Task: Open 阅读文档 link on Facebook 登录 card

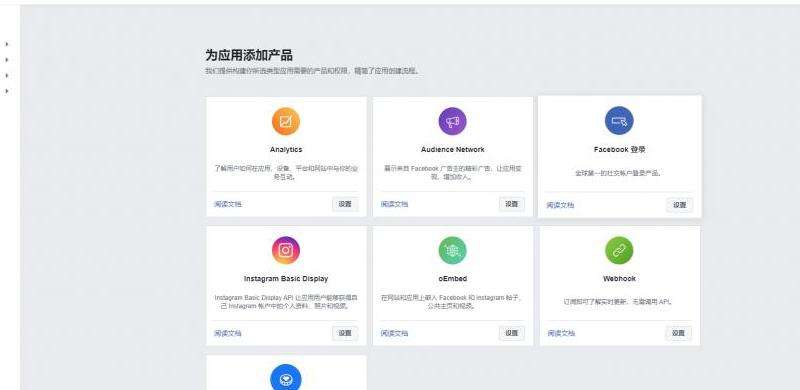Action: point(561,205)
